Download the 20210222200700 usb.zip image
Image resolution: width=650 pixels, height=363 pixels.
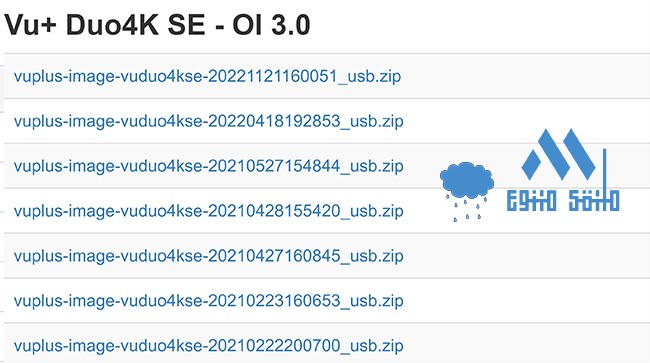(209, 345)
